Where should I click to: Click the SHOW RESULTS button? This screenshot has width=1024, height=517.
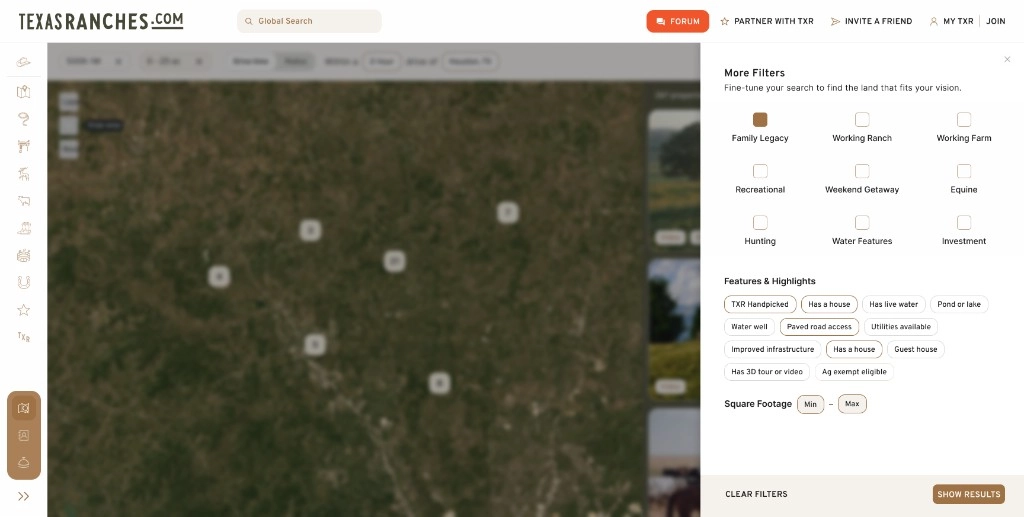pos(968,494)
